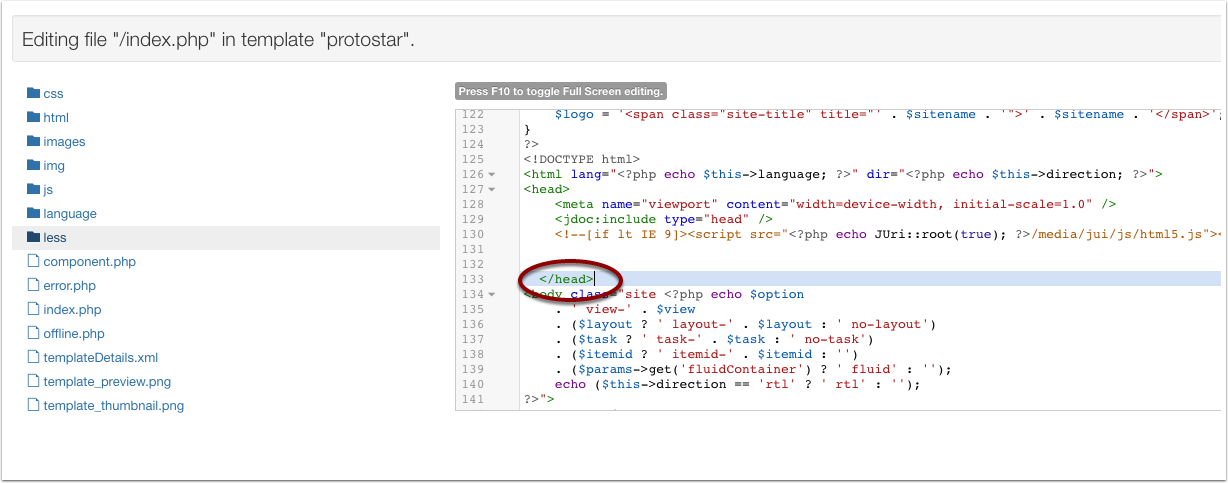Click the html lang line in the editor
The height and width of the screenshot is (483, 1228).
(843, 174)
